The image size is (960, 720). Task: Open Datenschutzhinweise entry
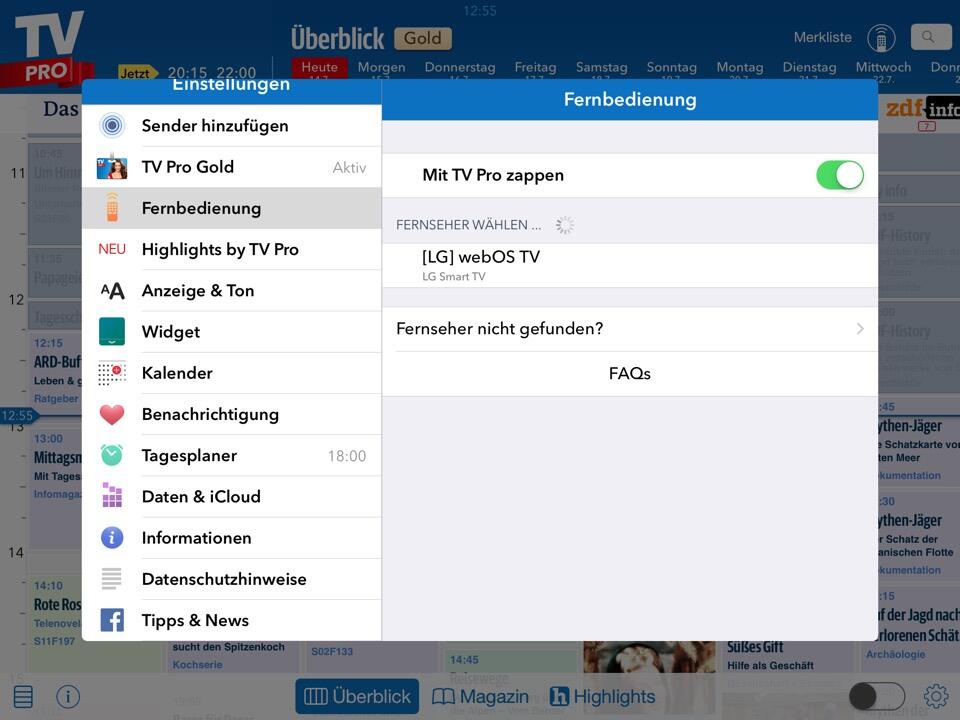pyautogui.click(x=231, y=579)
